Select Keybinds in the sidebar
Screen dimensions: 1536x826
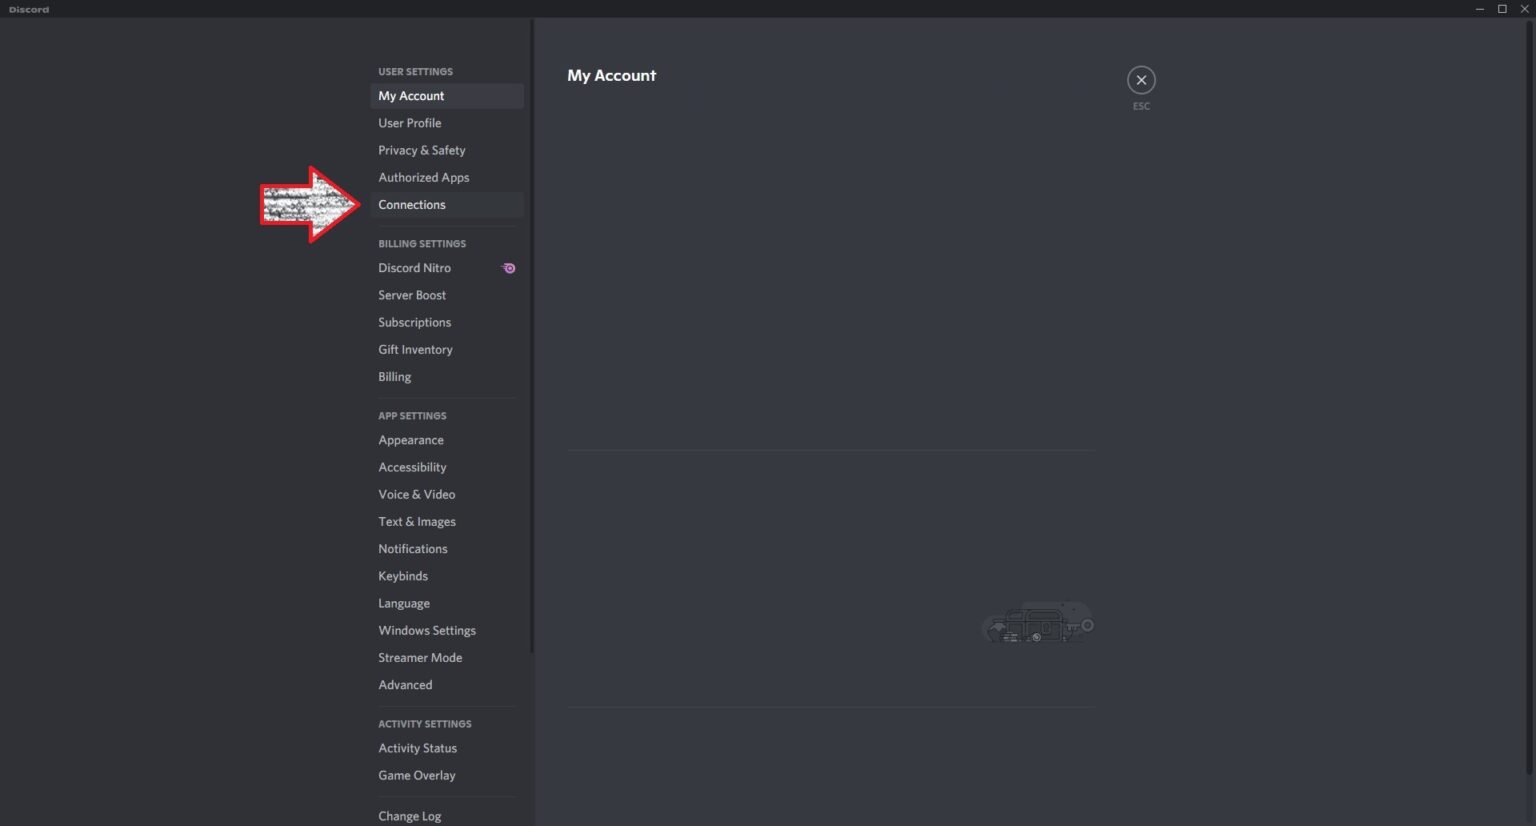point(402,576)
